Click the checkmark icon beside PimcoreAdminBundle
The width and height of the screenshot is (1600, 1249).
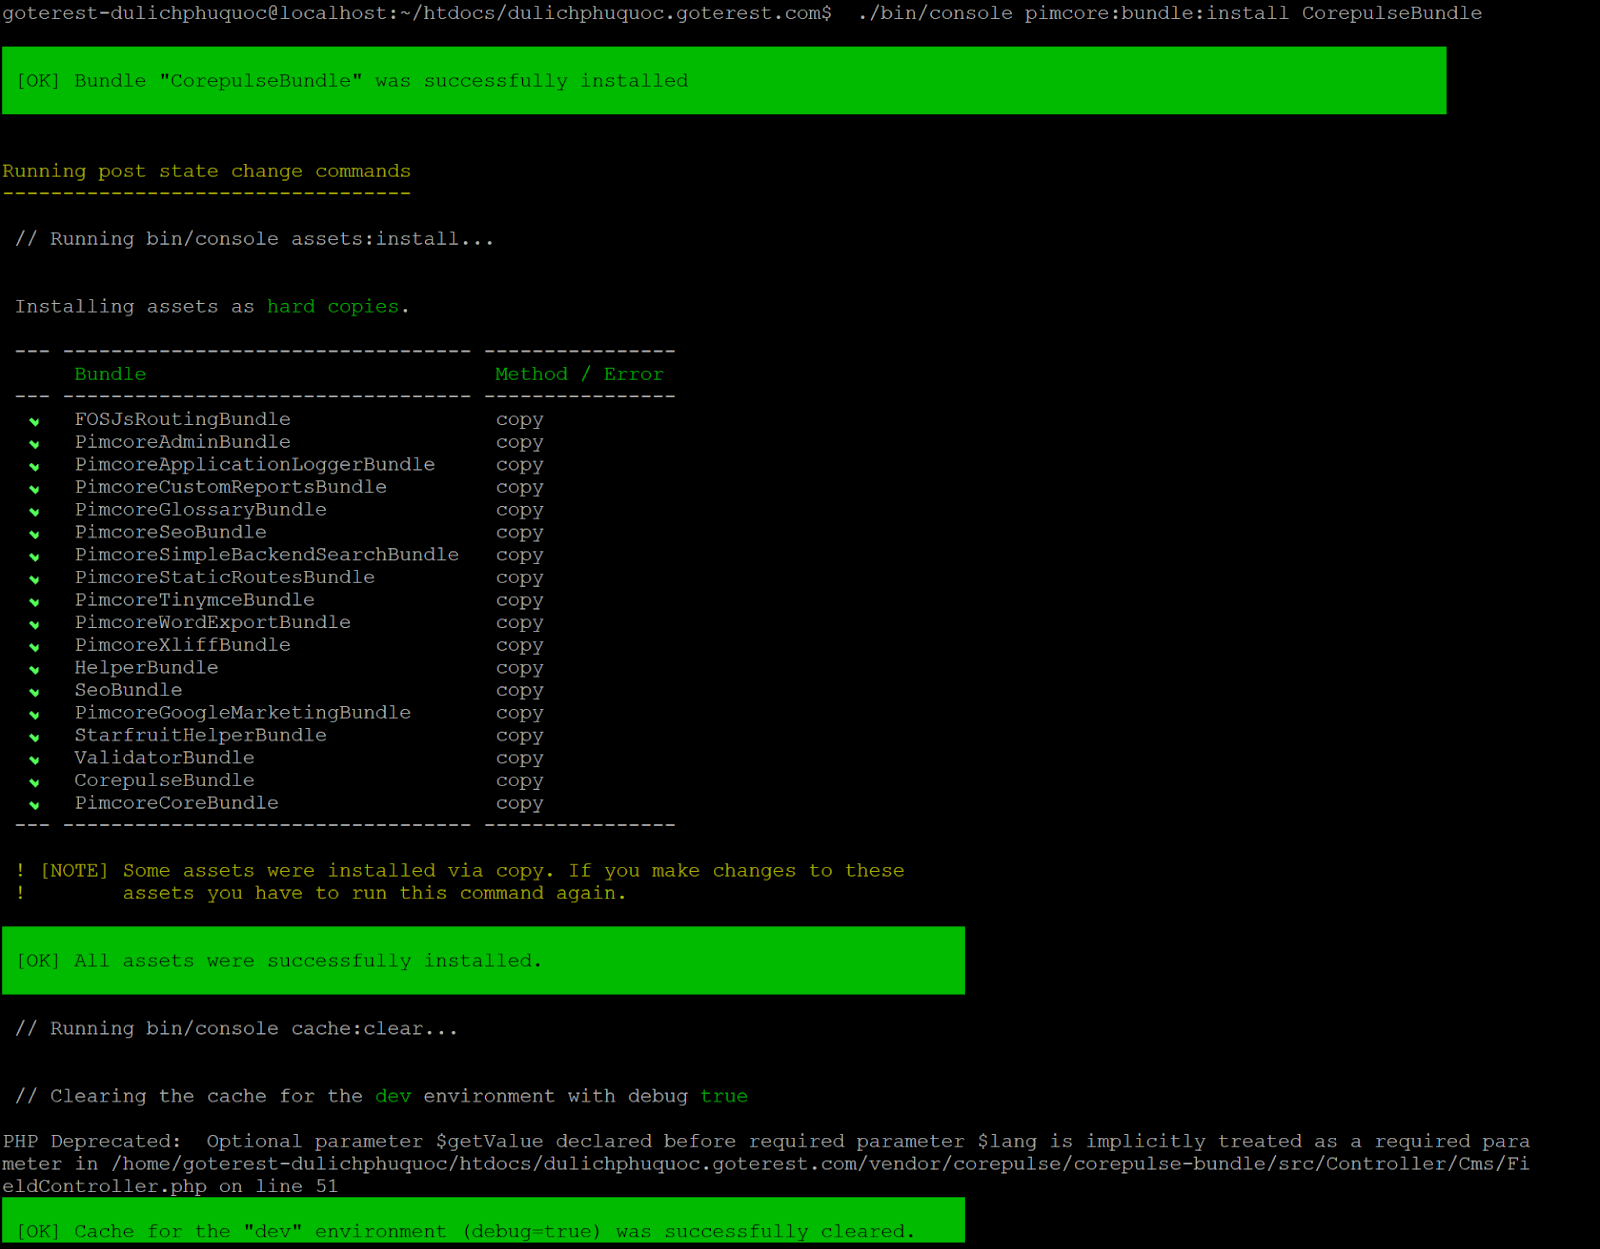tap(35, 444)
